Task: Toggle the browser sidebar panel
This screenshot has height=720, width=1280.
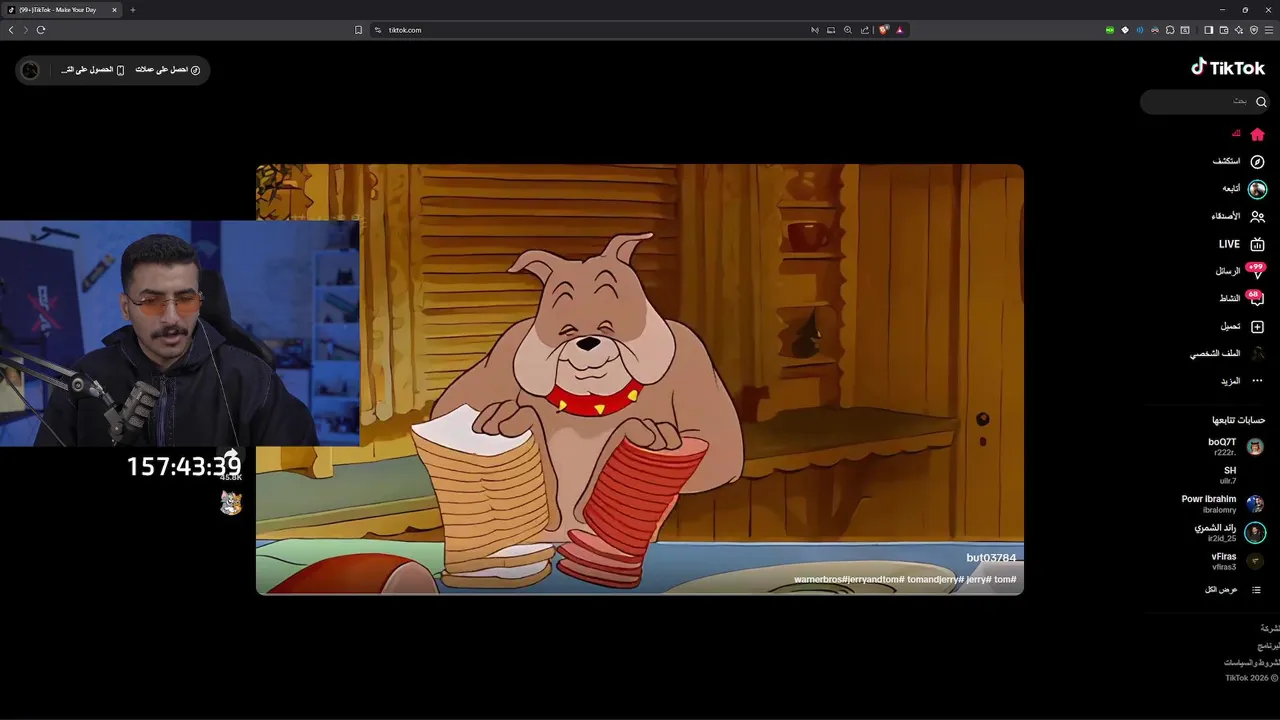Action: tap(1208, 30)
